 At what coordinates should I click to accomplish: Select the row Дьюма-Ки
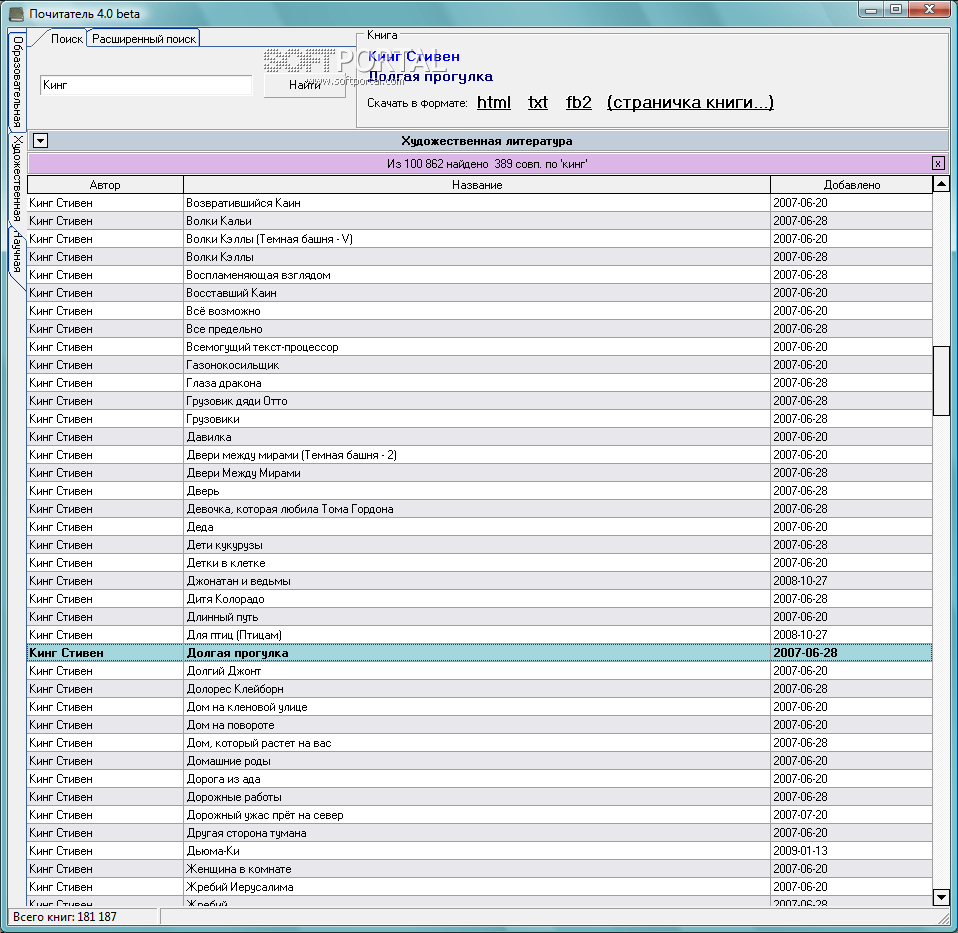pyautogui.click(x=480, y=852)
